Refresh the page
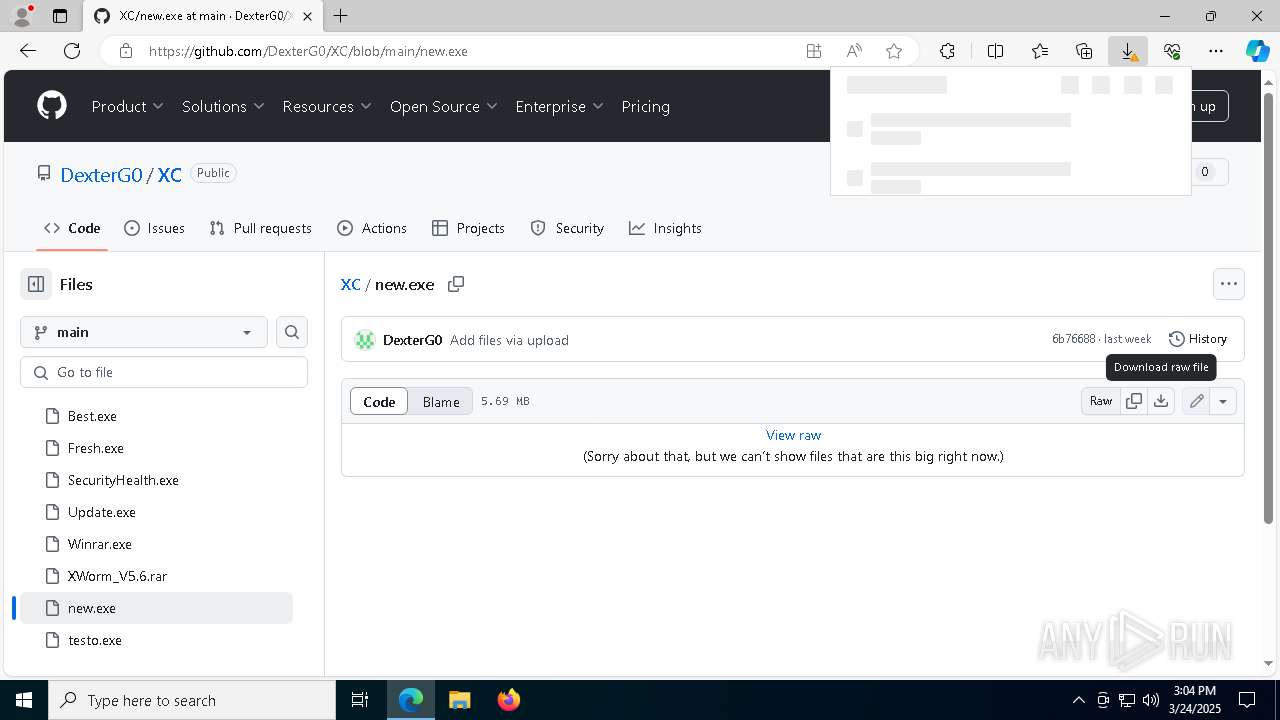 pos(72,51)
